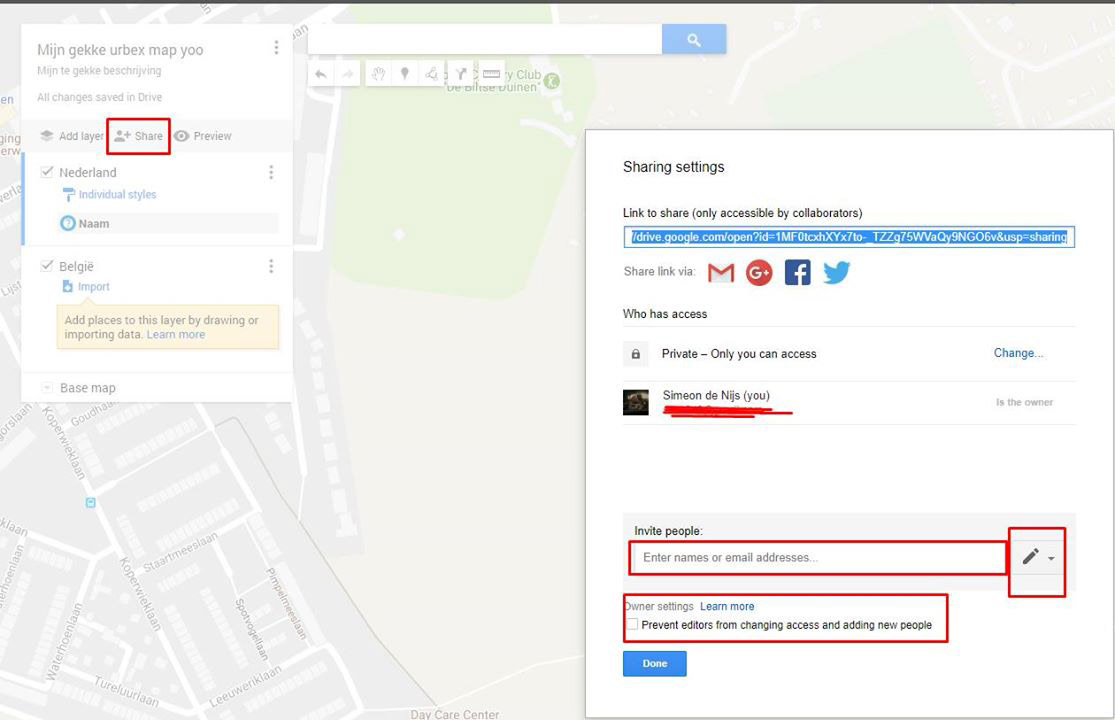The width and height of the screenshot is (1115, 720).
Task: Open Nederland layer options menu
Action: pyautogui.click(x=271, y=172)
